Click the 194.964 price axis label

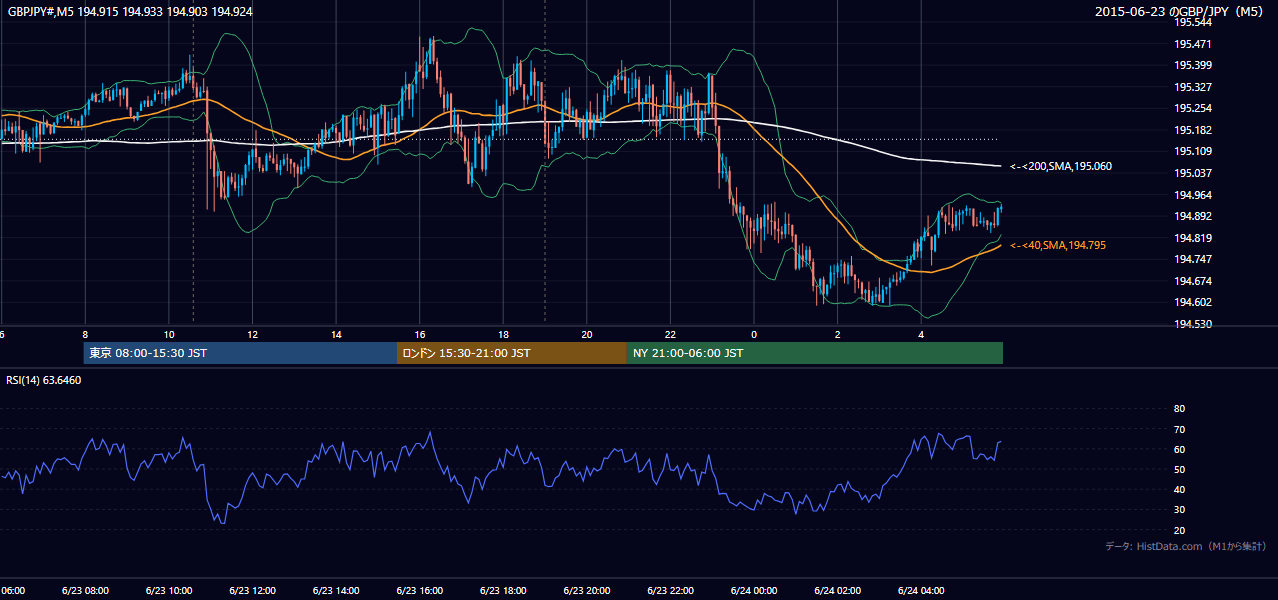1192,195
